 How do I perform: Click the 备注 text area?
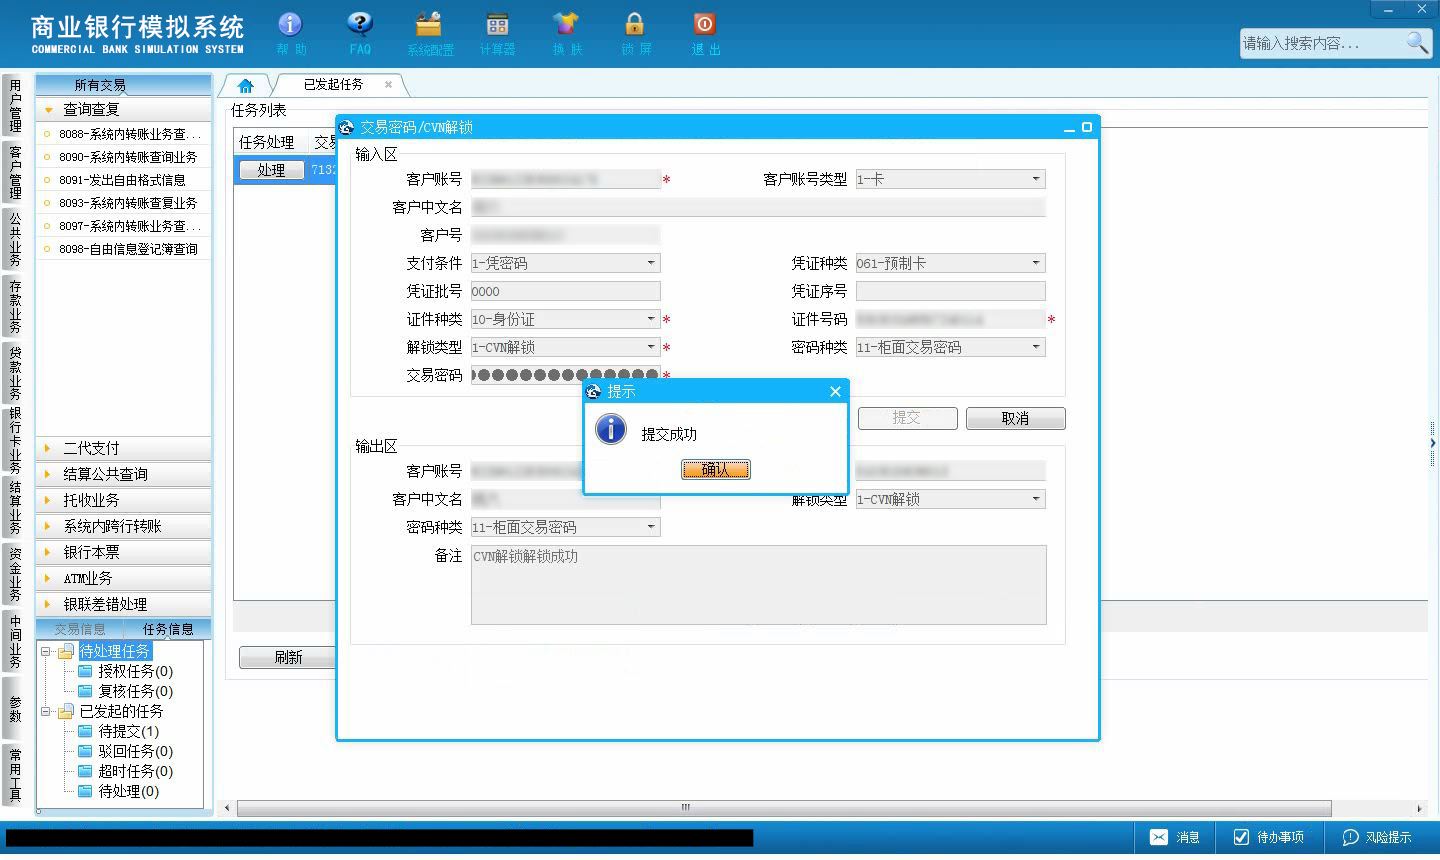758,585
